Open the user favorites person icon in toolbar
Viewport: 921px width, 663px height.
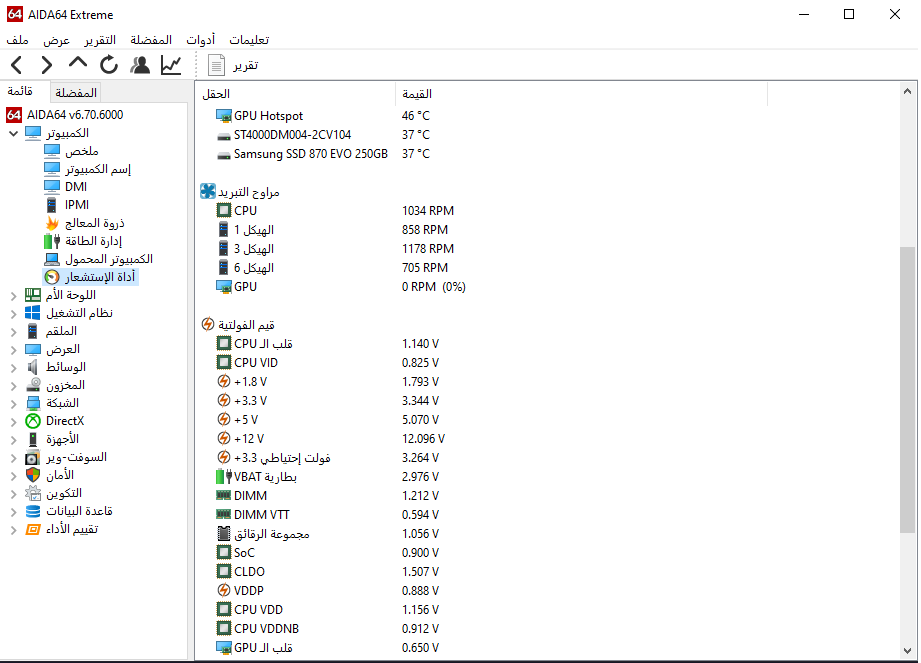point(140,65)
